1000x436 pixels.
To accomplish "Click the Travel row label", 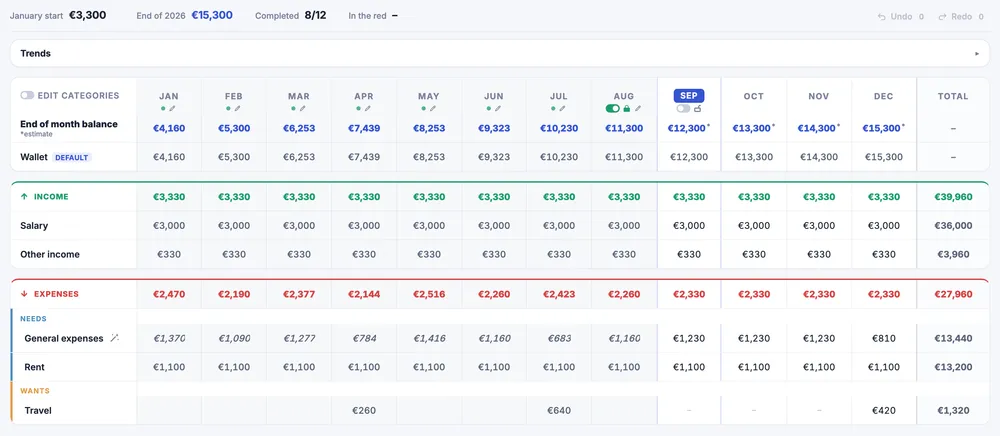I will pos(38,411).
